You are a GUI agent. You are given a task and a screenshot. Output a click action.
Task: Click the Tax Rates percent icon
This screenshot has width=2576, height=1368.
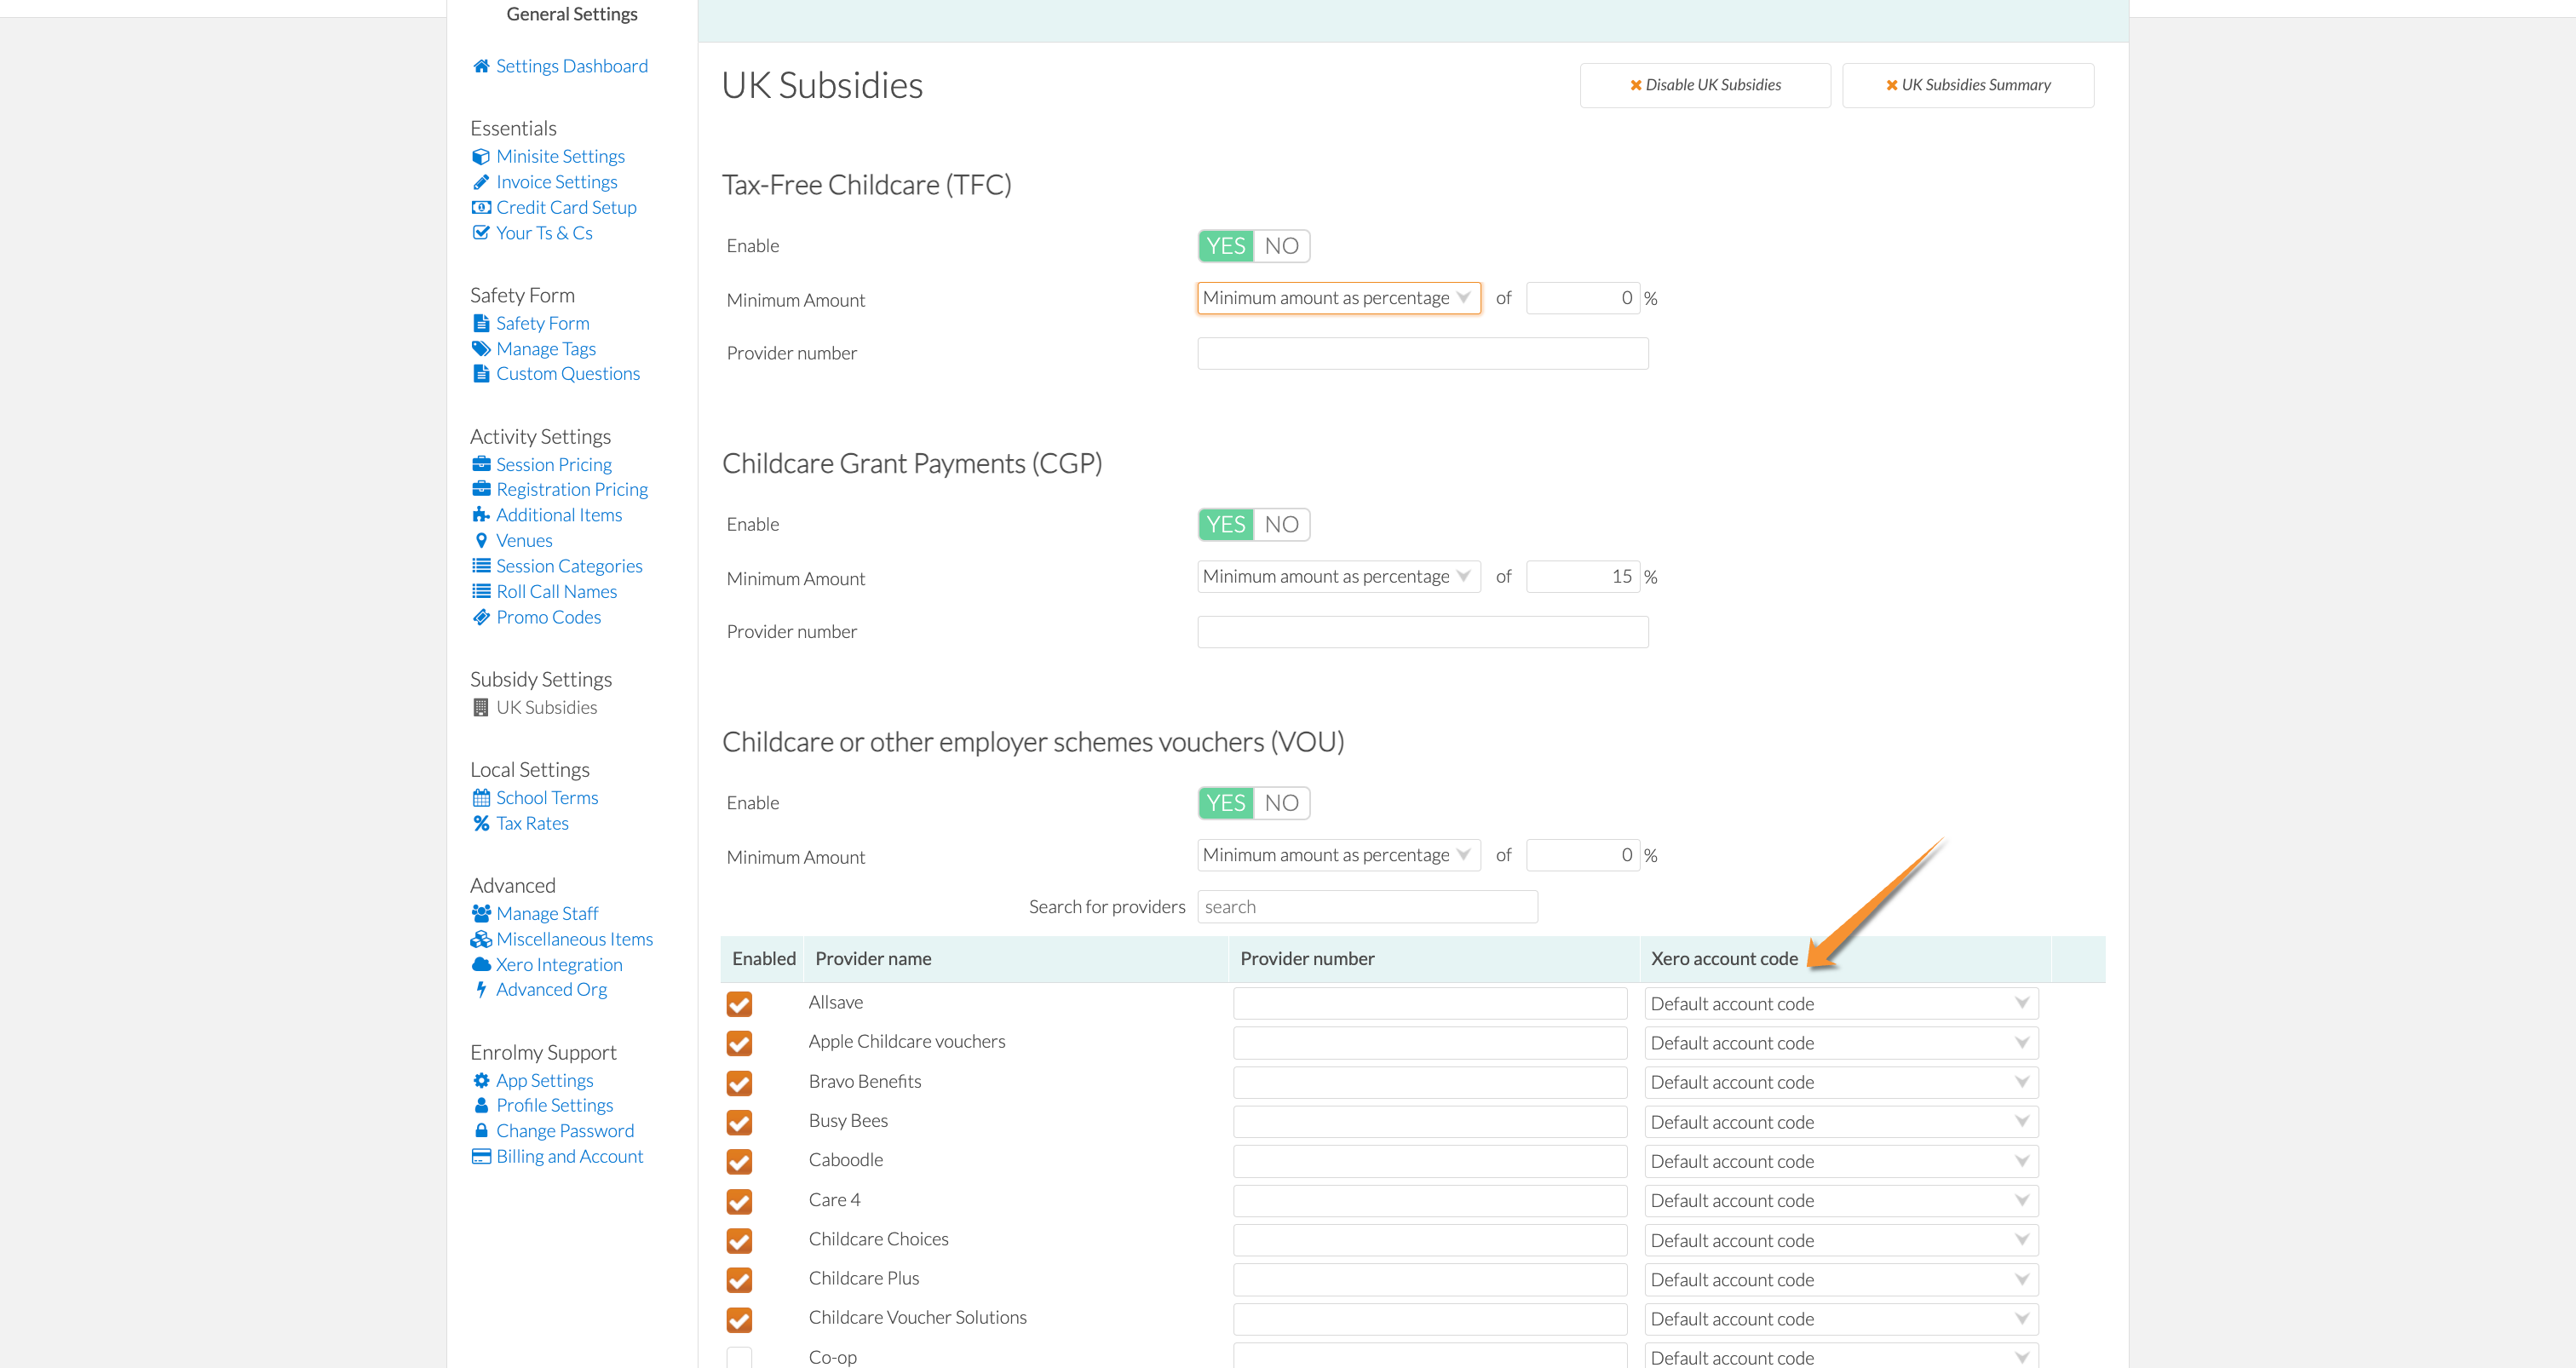pyautogui.click(x=481, y=823)
